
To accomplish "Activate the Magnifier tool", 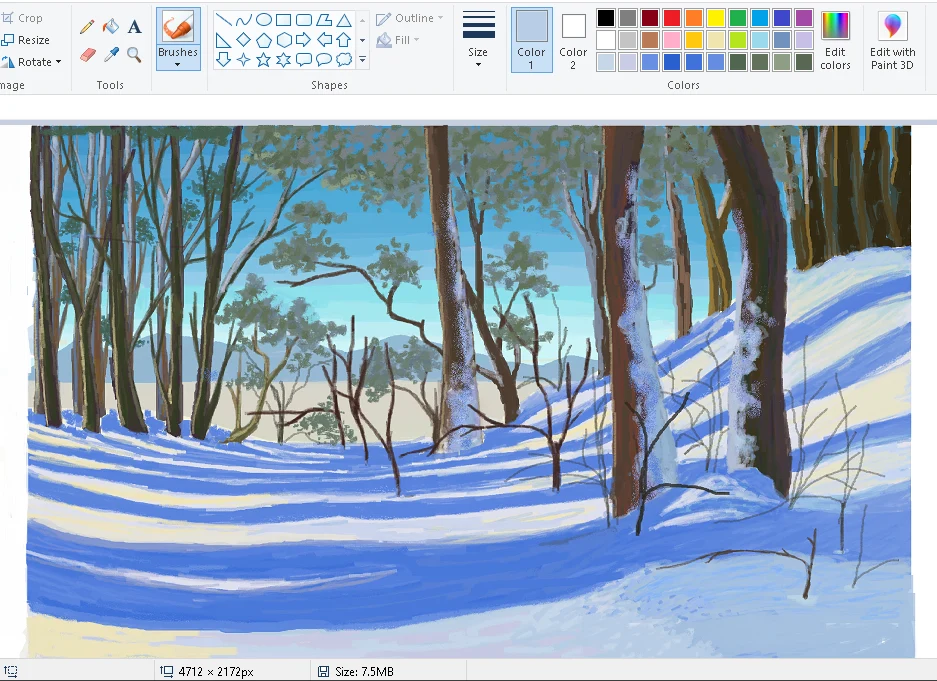I will pyautogui.click(x=134, y=54).
